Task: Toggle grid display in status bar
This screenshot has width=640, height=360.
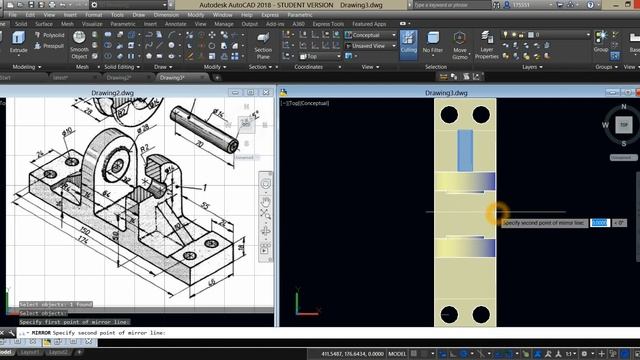Action: (x=414, y=354)
